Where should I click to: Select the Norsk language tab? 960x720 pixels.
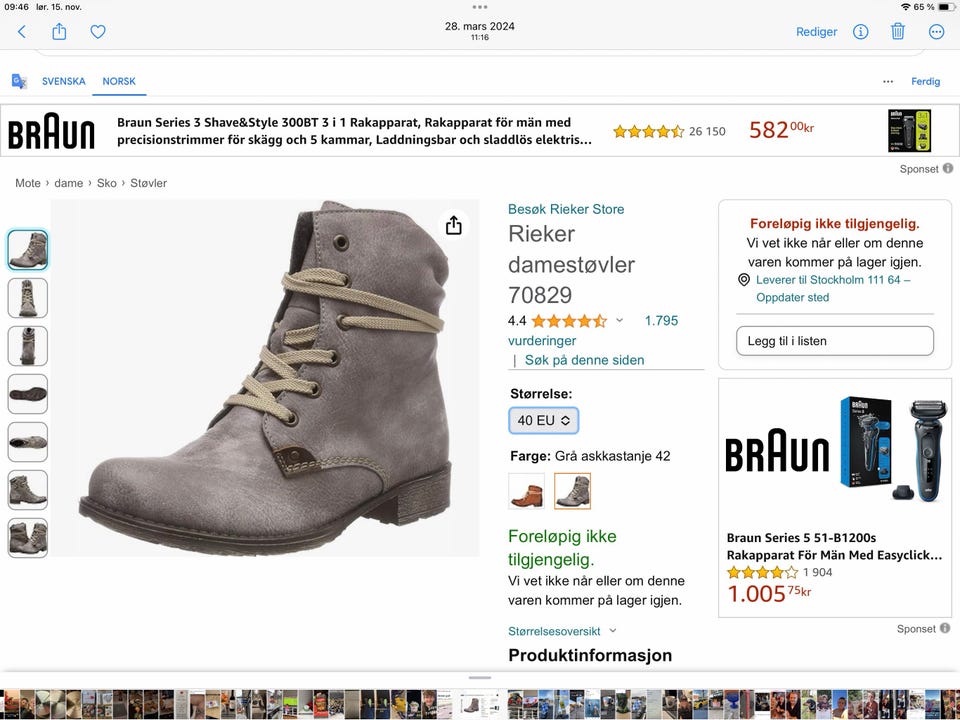tap(119, 81)
